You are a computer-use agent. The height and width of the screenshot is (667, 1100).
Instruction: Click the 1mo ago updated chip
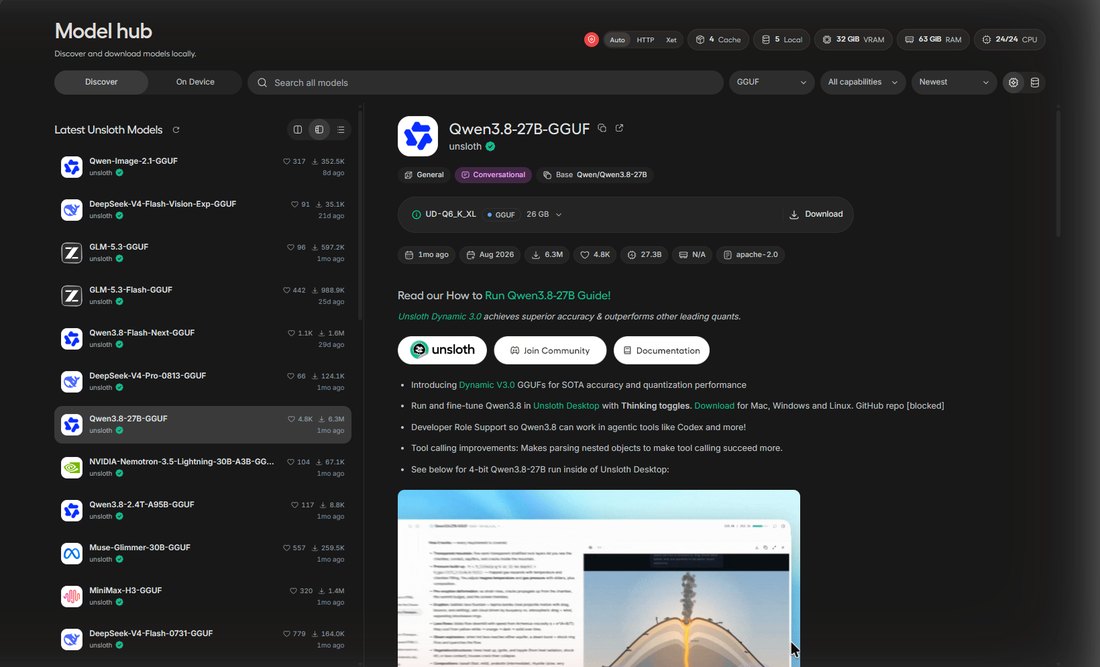coord(427,255)
